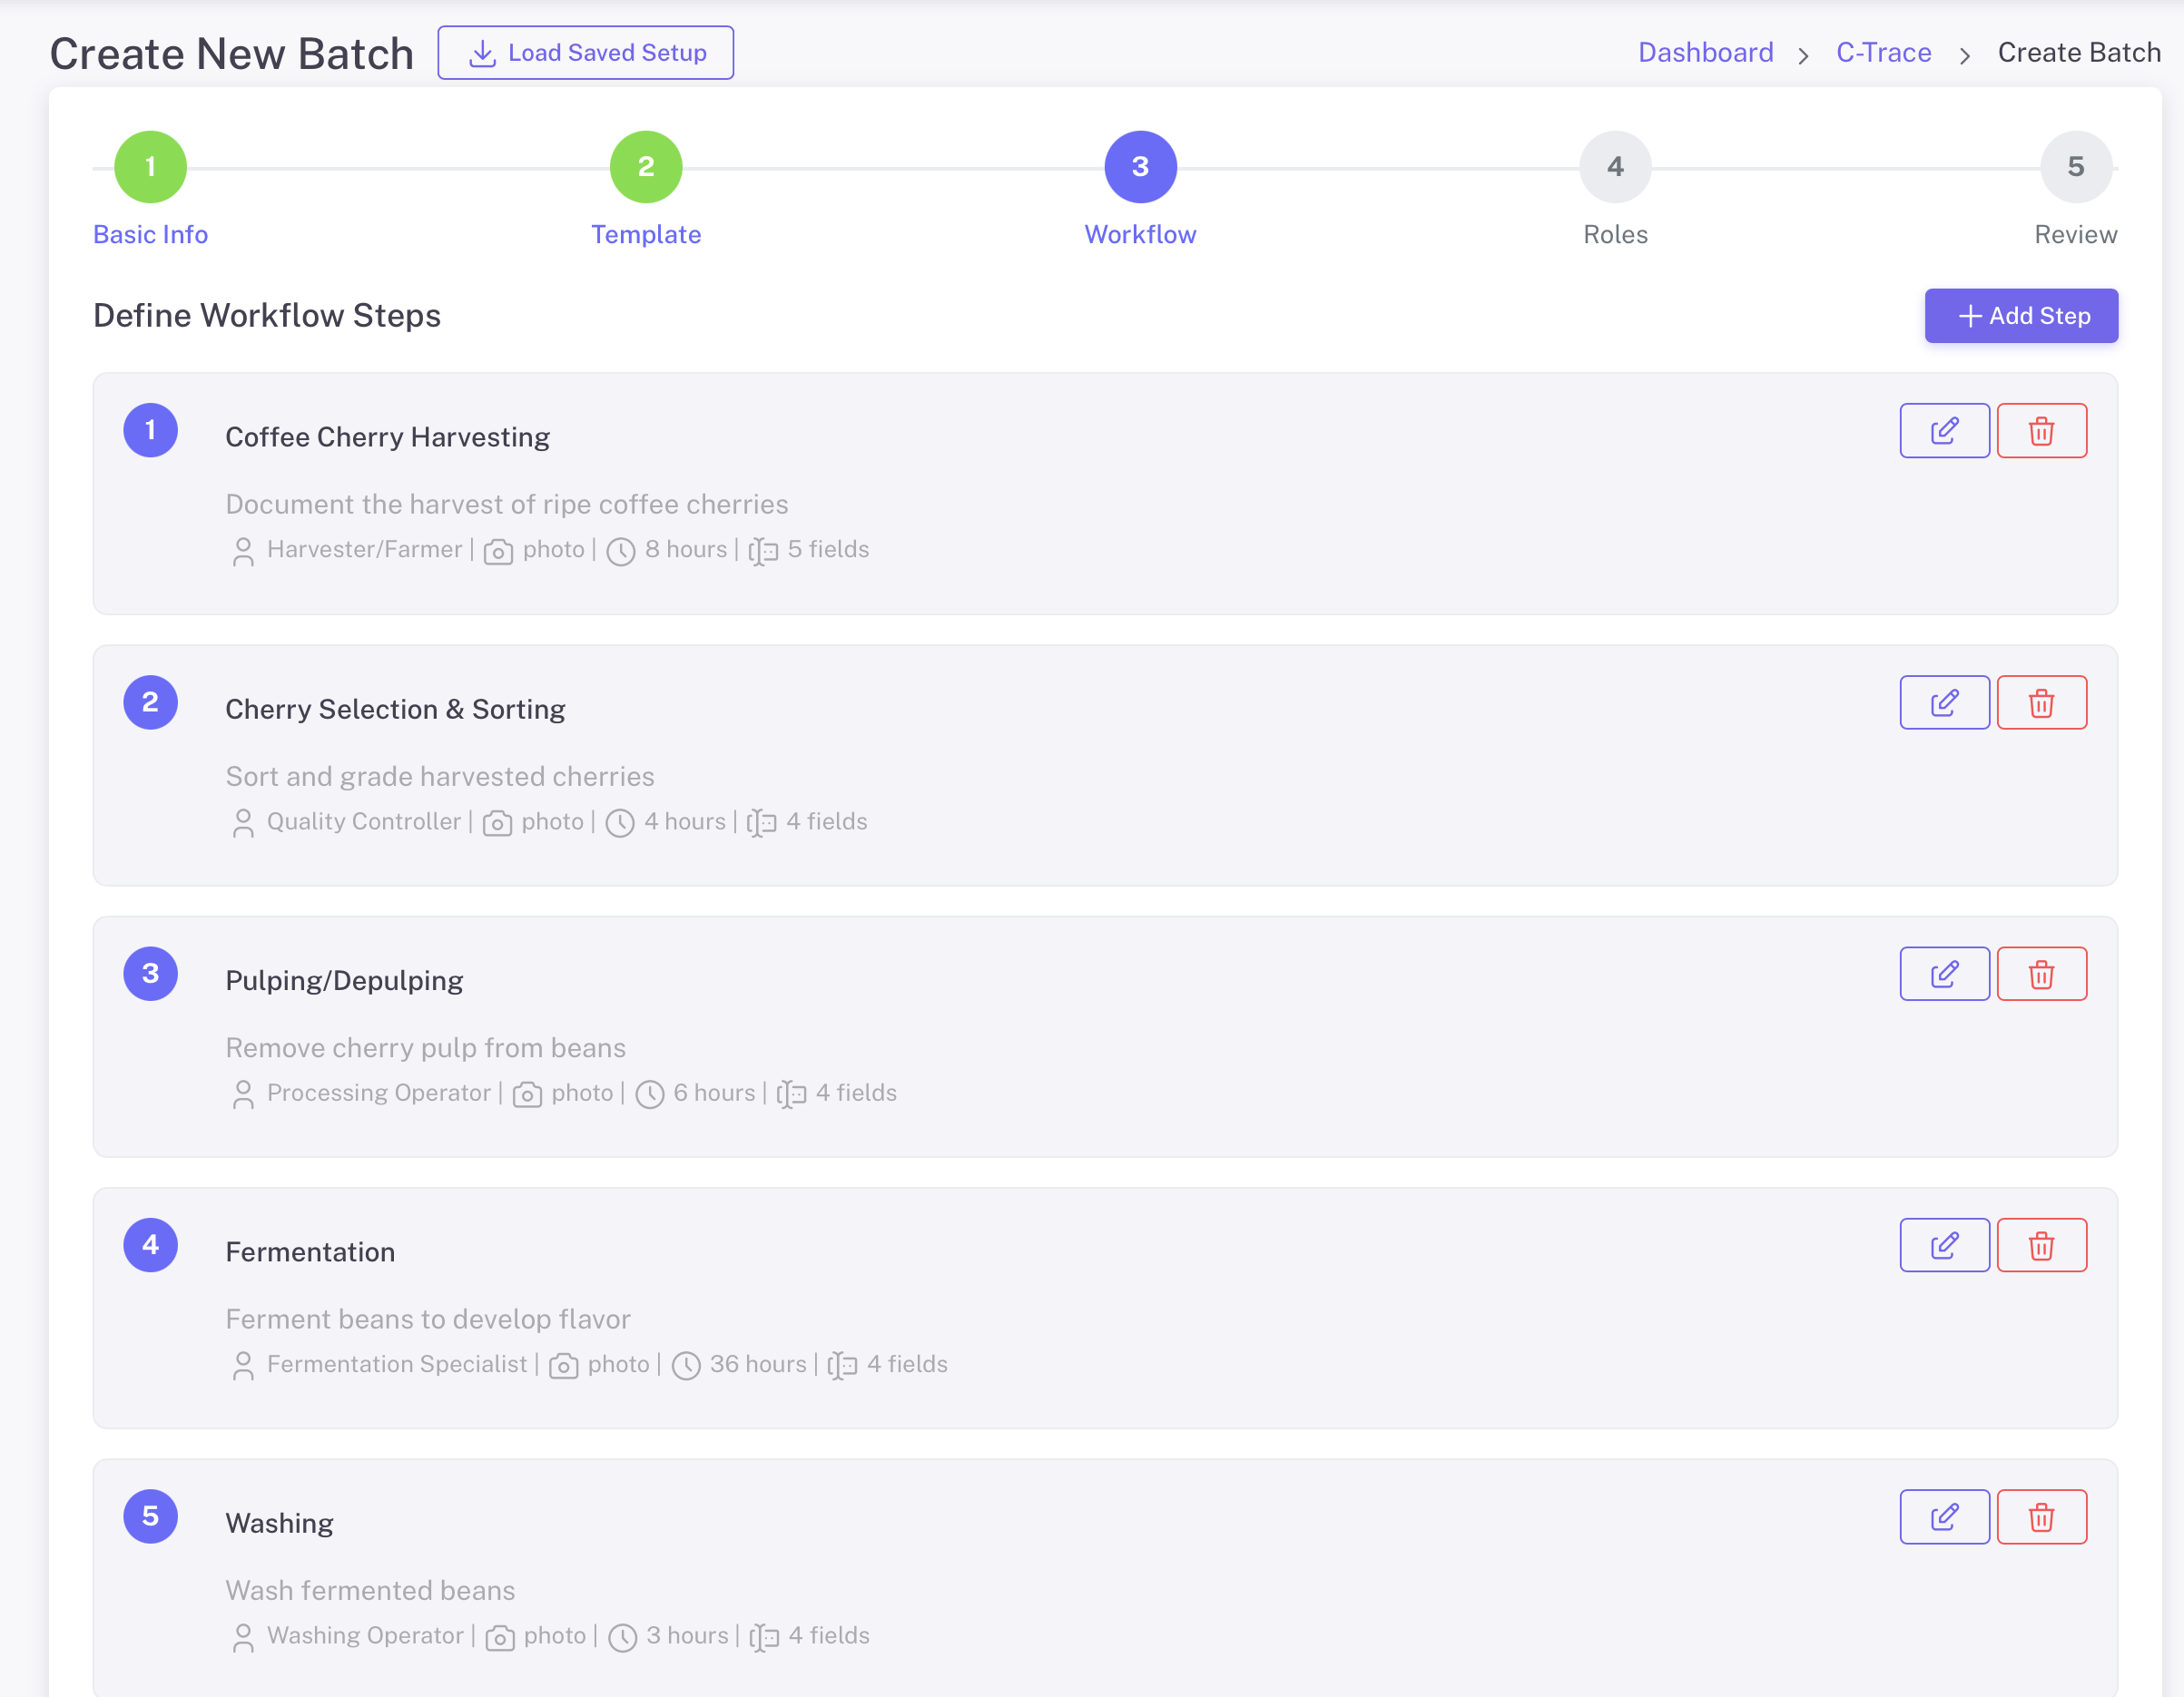
Task: Edit the Fermentation workflow step
Action: click(1944, 1244)
